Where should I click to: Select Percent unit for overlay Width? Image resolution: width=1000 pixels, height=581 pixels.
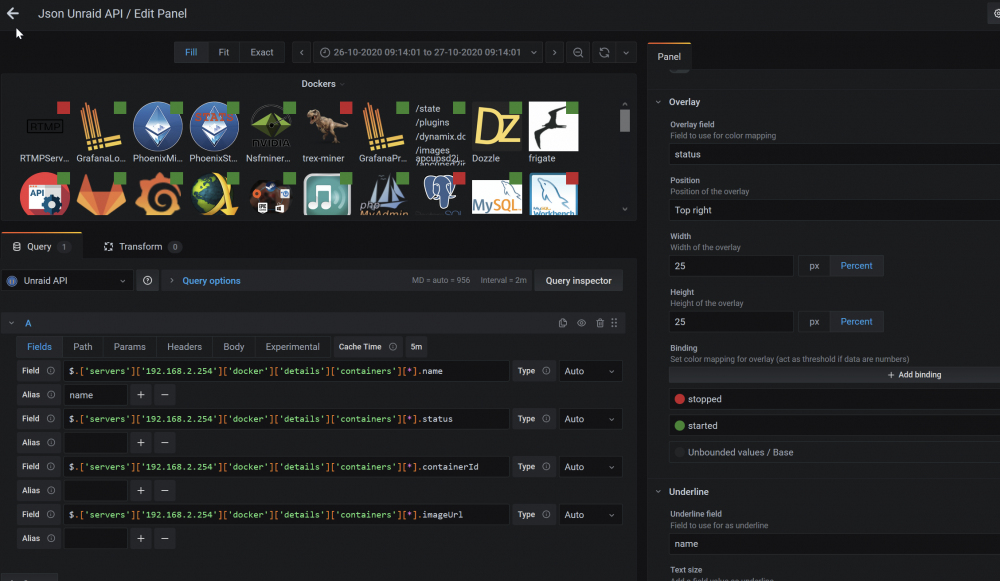coord(856,266)
